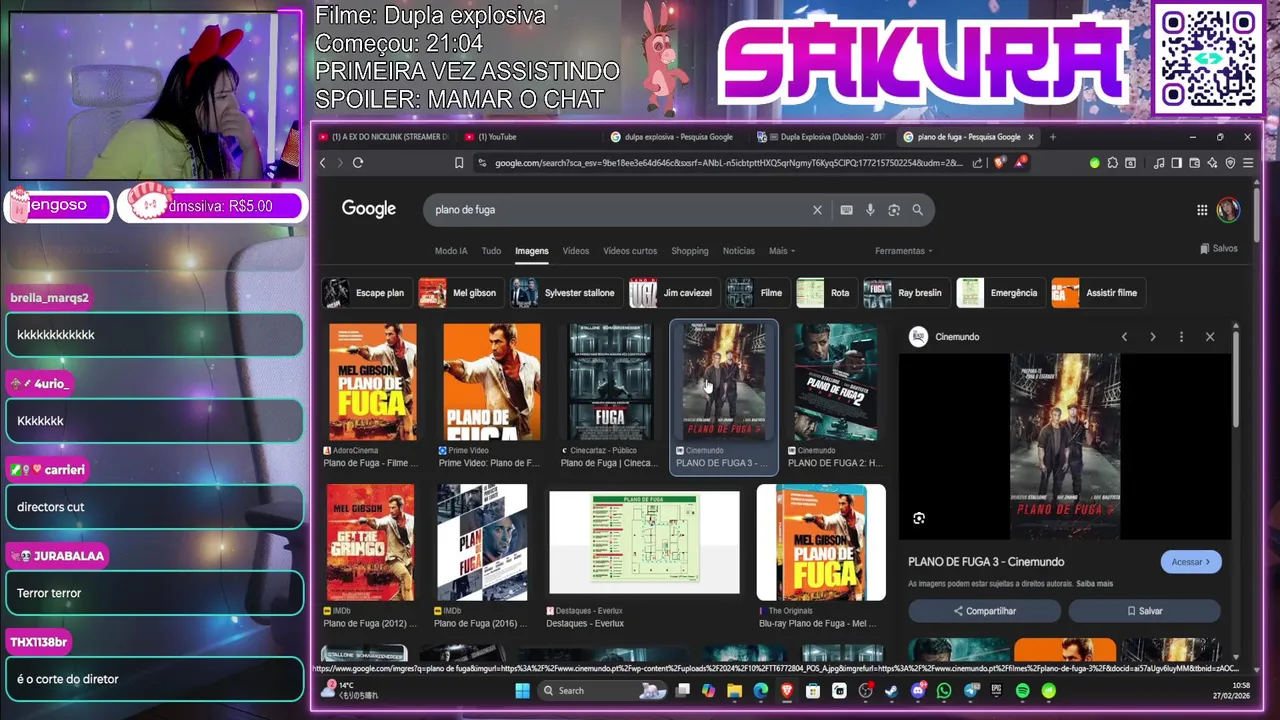This screenshot has width=1280, height=720.
Task: Switch to the Notícias tab
Action: (739, 251)
